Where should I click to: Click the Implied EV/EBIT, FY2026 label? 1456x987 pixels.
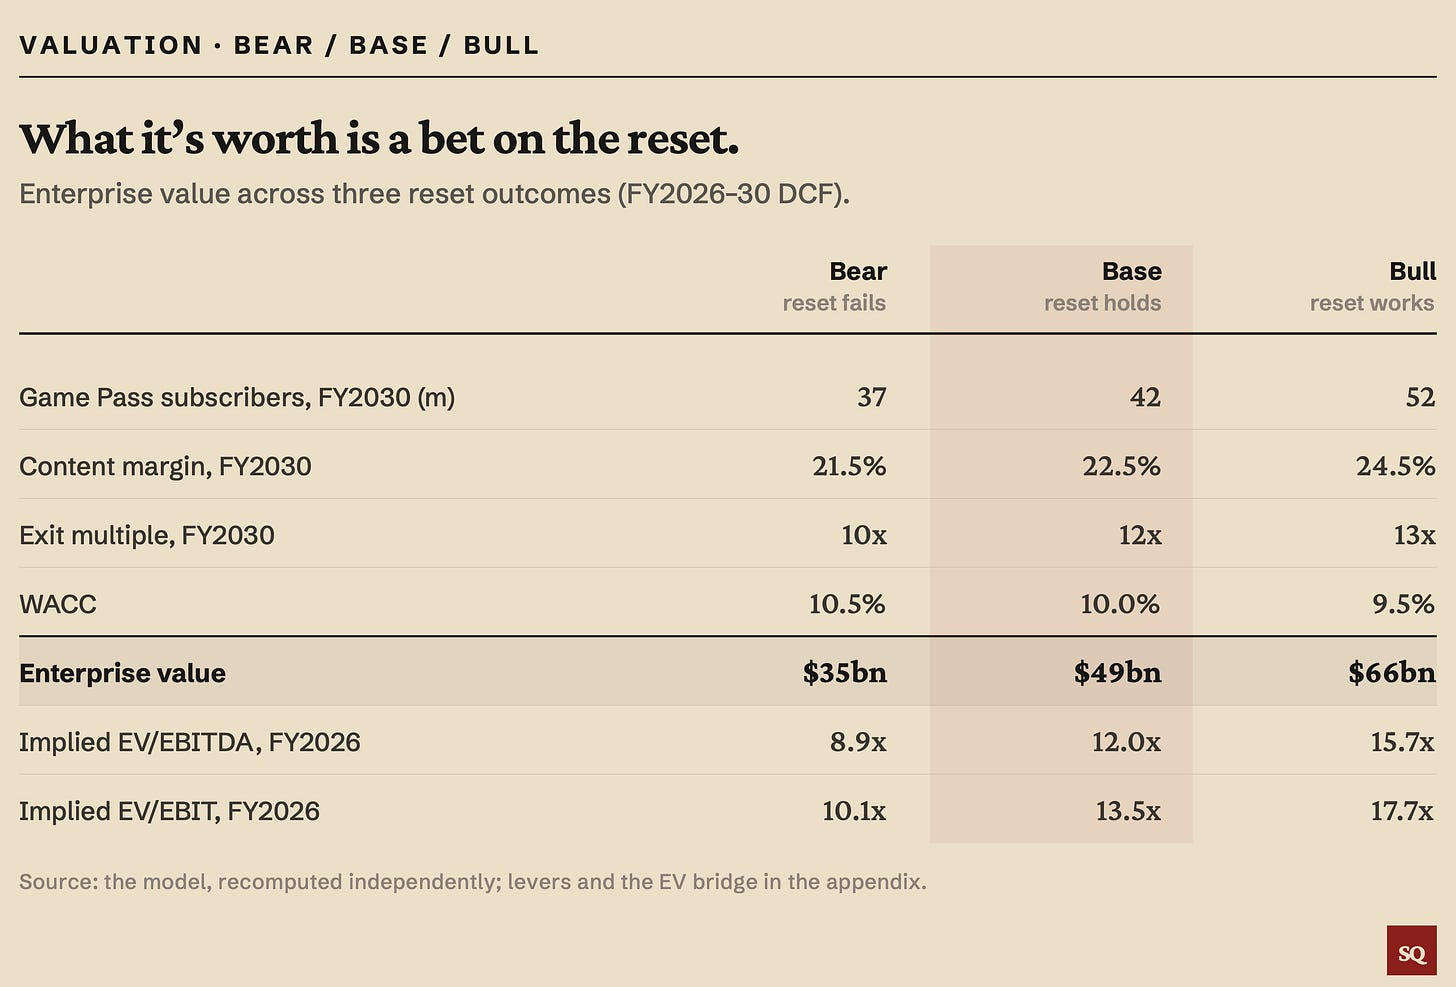coord(169,811)
